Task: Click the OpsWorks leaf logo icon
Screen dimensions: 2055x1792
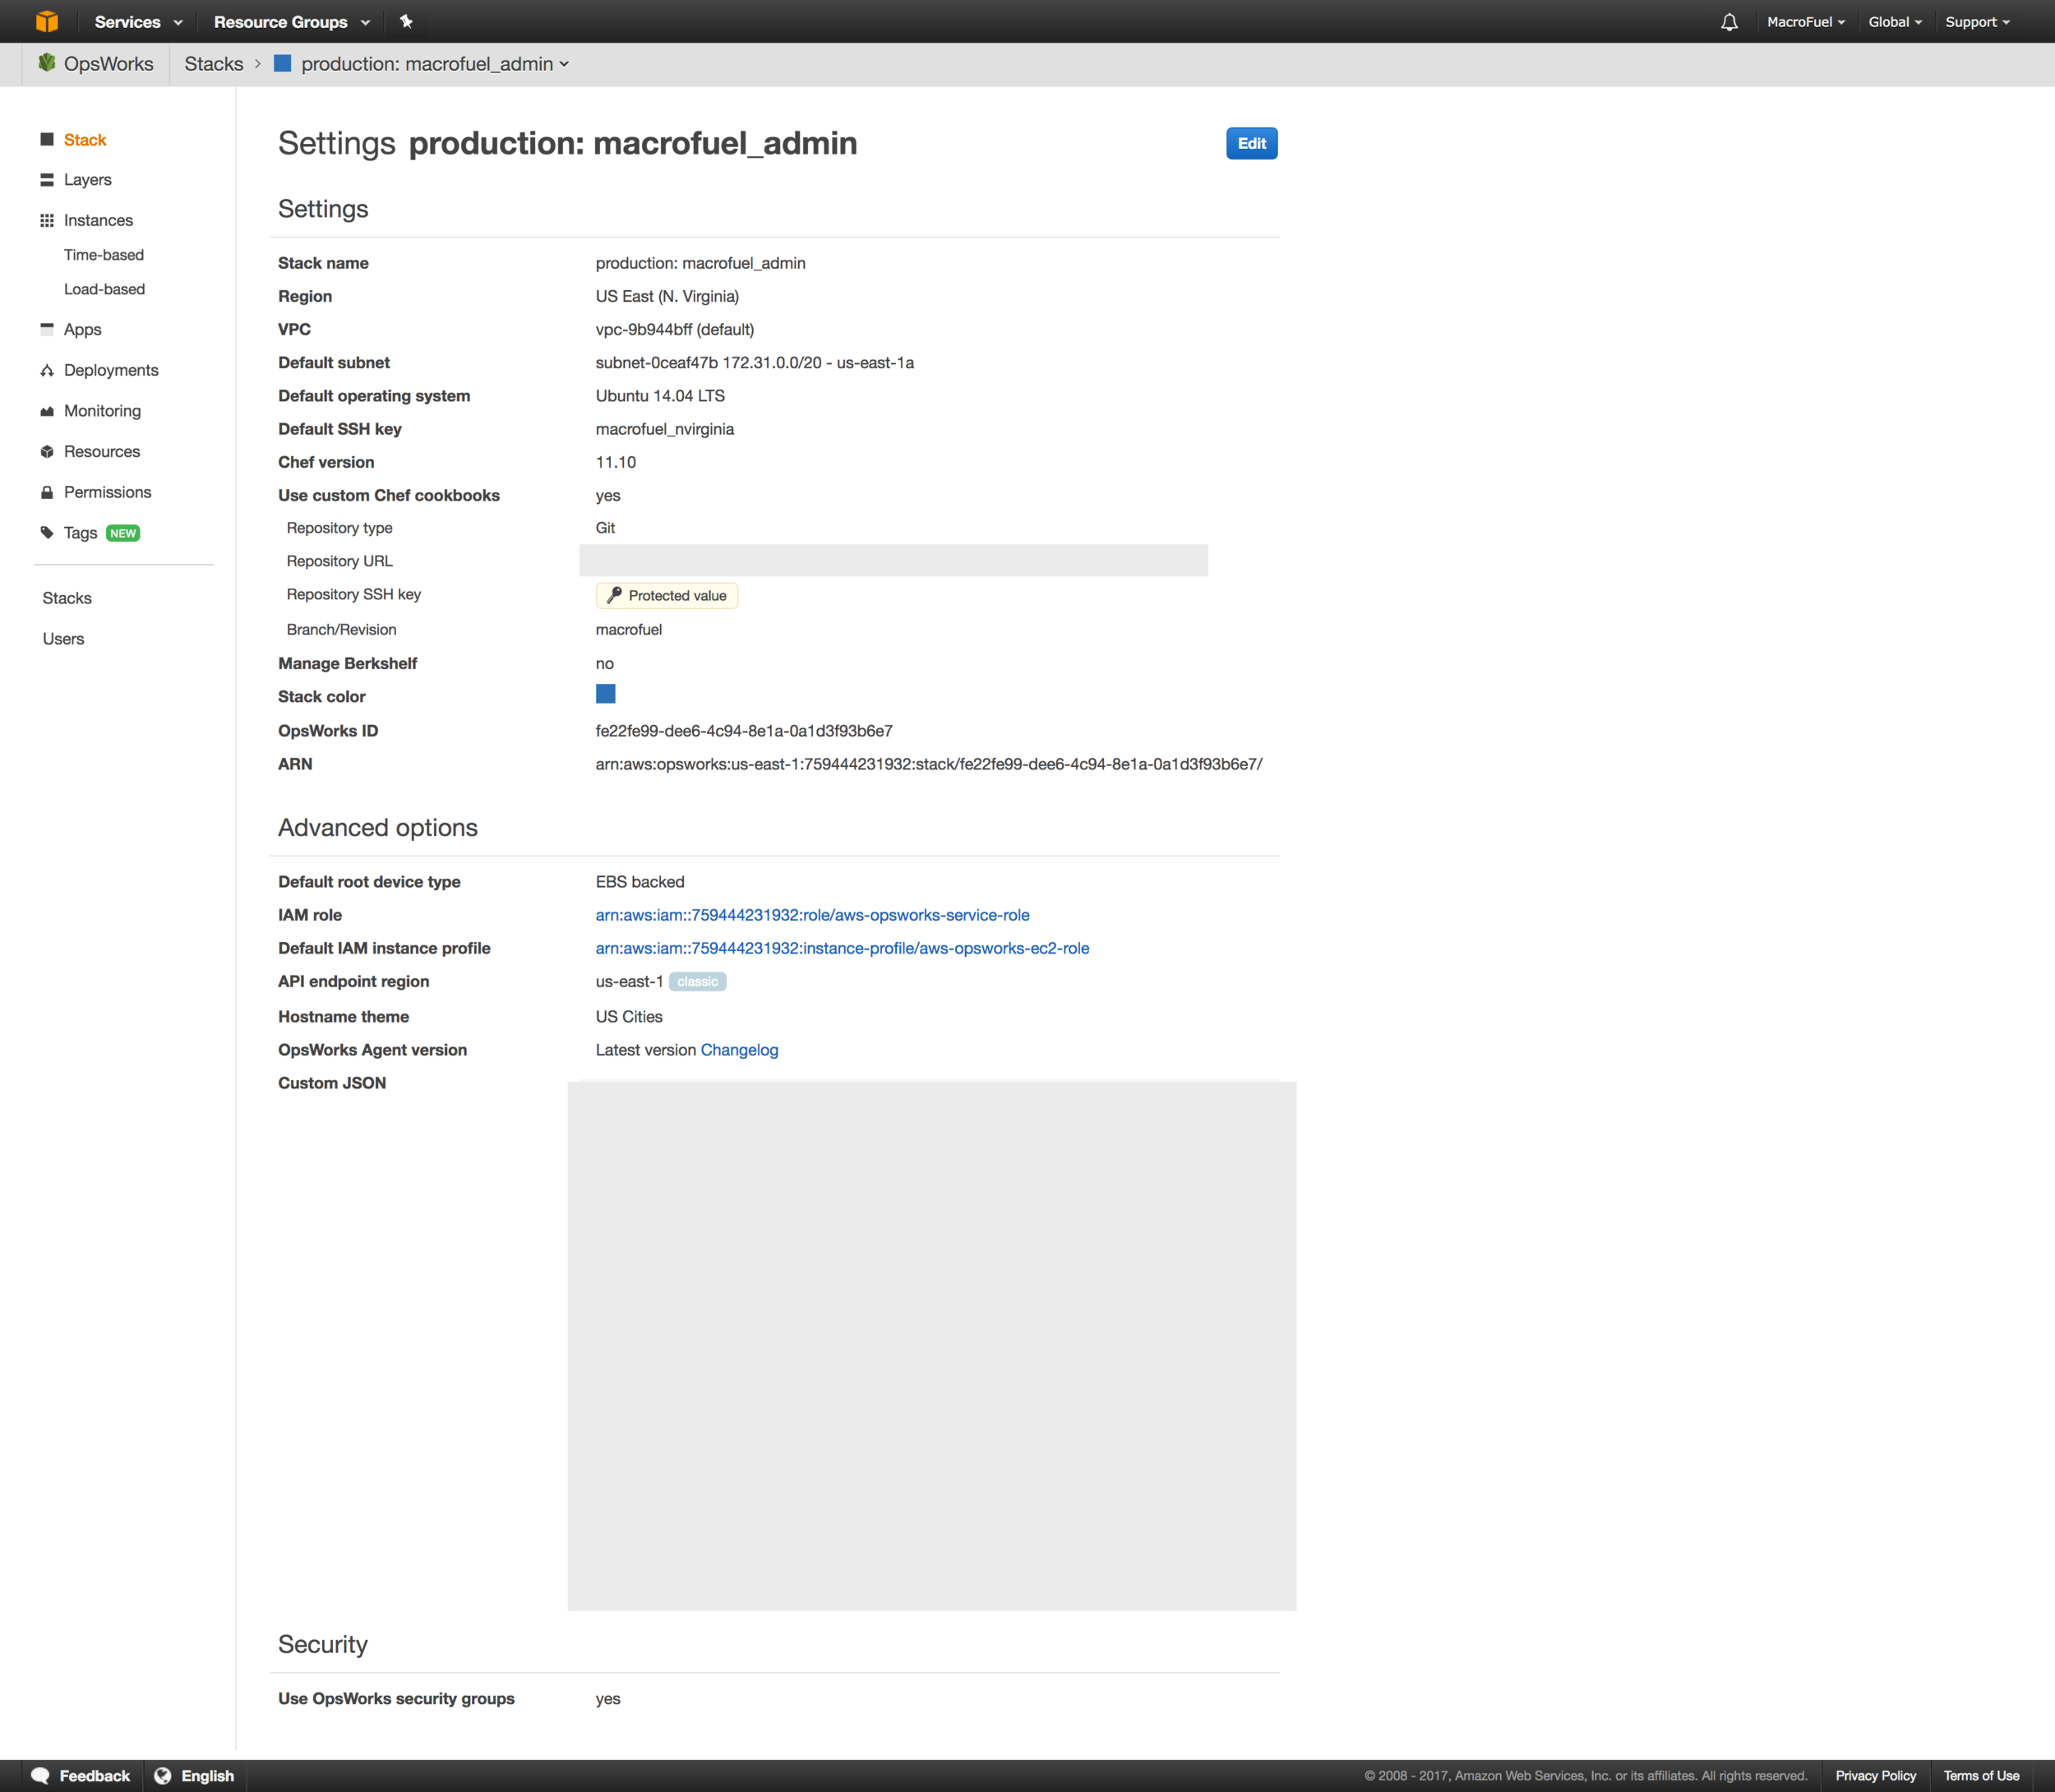Action: tap(47, 63)
